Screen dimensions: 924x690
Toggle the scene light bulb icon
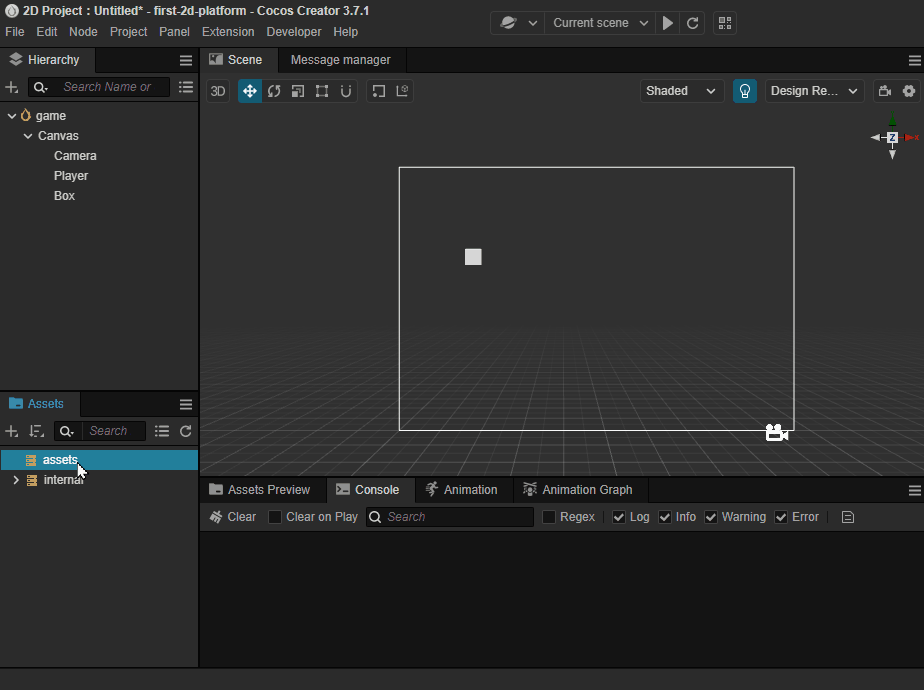coord(745,91)
